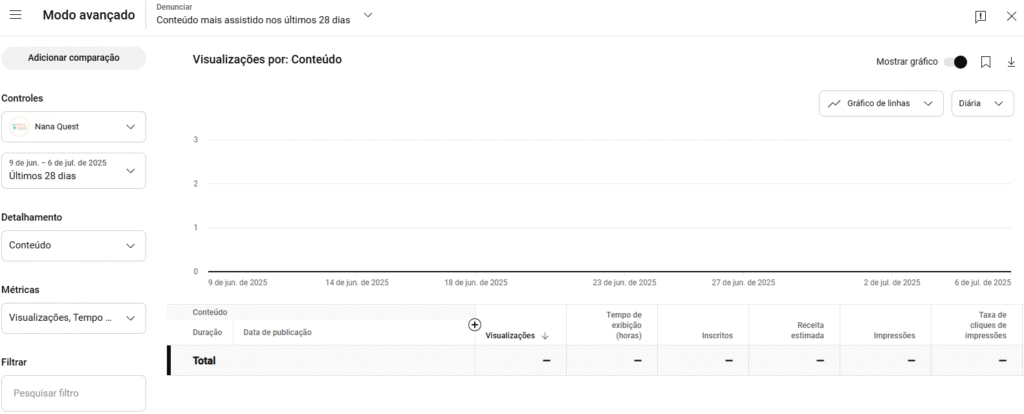Download the report with export icon
Screen dimensions: 1024x414
pos(1011,62)
